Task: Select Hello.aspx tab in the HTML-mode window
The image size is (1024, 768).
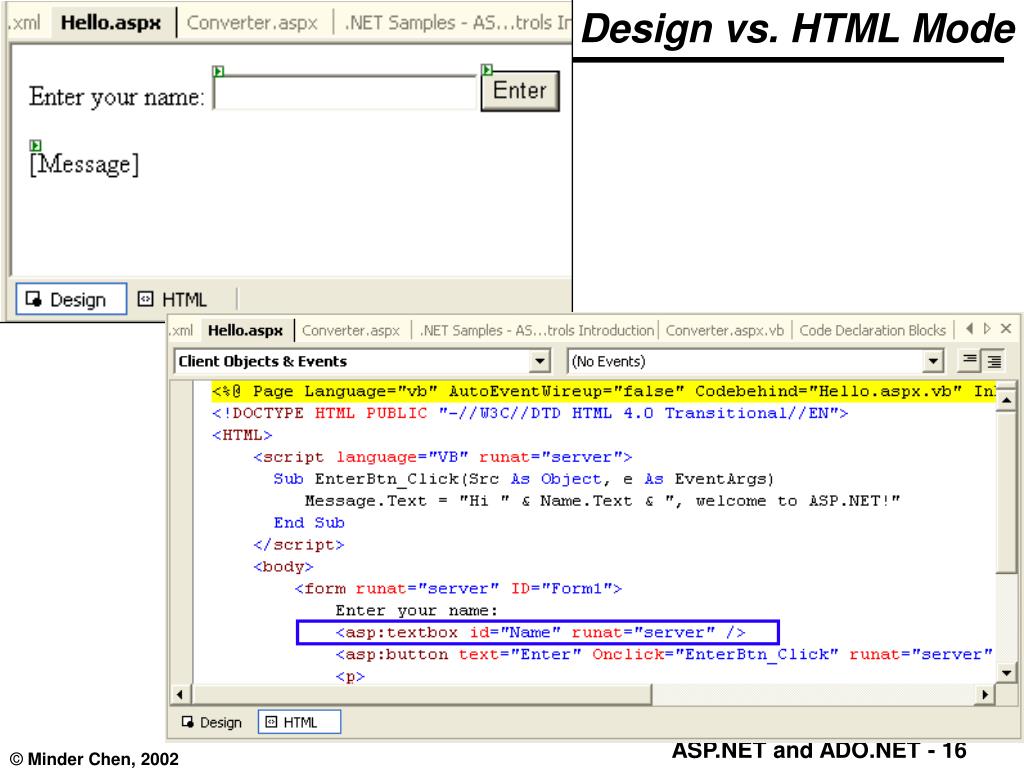Action: click(246, 330)
